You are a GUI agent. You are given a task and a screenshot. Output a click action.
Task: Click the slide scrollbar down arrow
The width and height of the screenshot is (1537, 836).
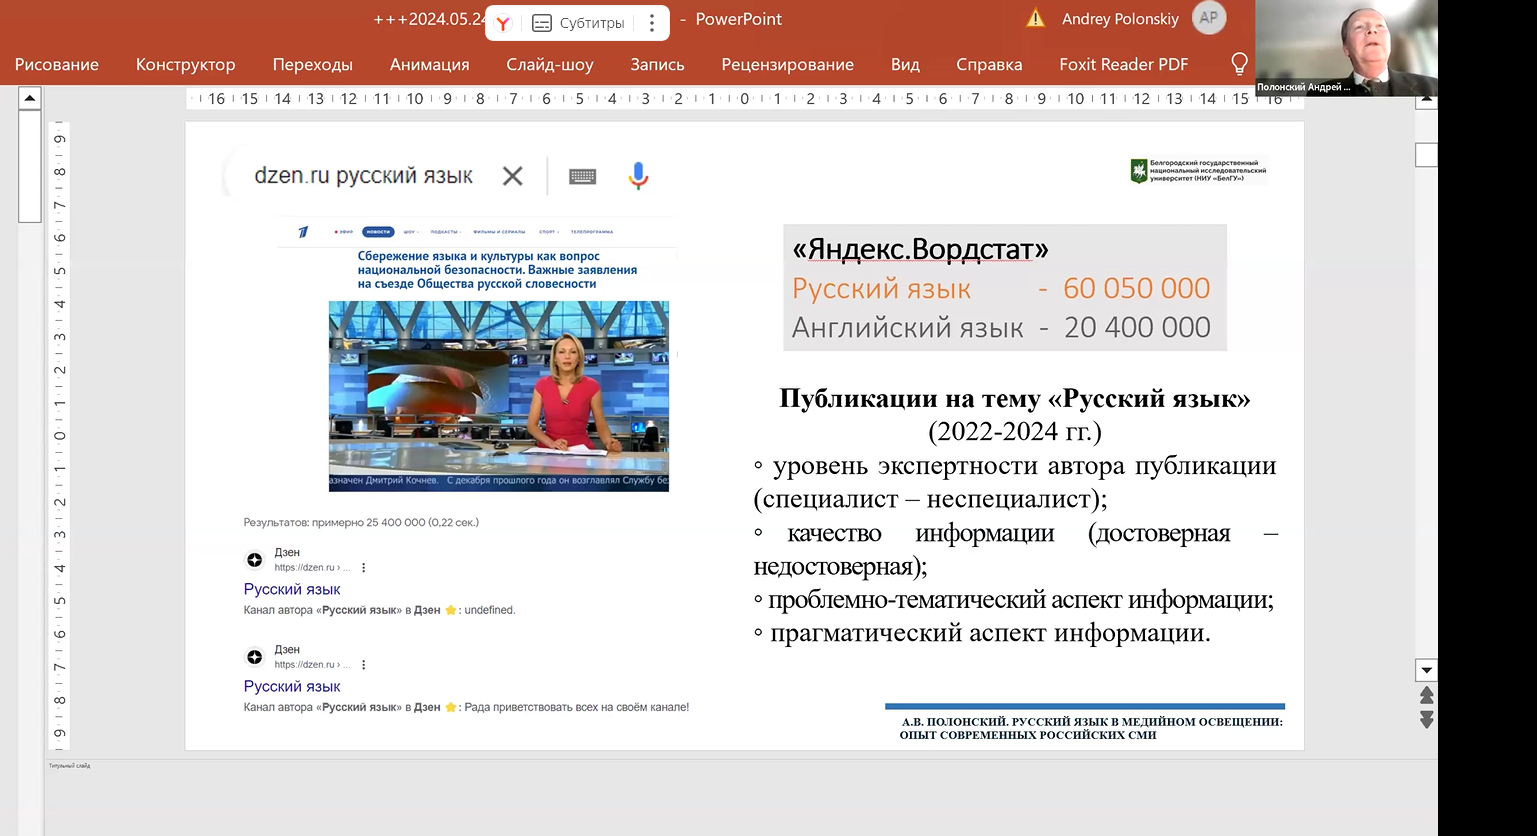(1427, 670)
